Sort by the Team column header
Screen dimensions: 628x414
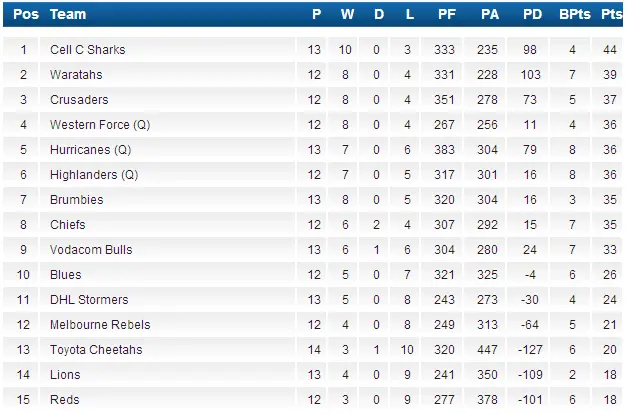tap(67, 14)
